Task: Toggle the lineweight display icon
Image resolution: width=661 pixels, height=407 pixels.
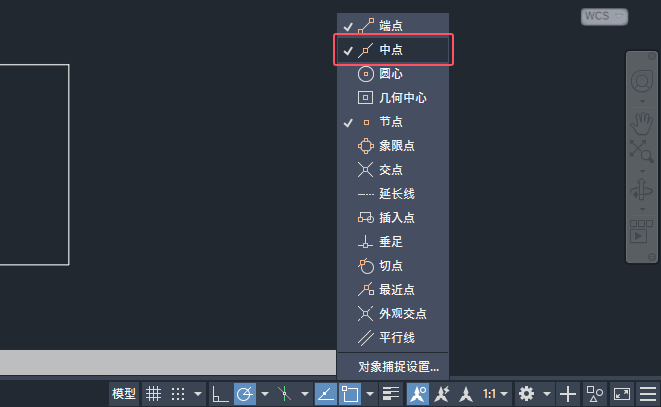Action: pyautogui.click(x=391, y=394)
